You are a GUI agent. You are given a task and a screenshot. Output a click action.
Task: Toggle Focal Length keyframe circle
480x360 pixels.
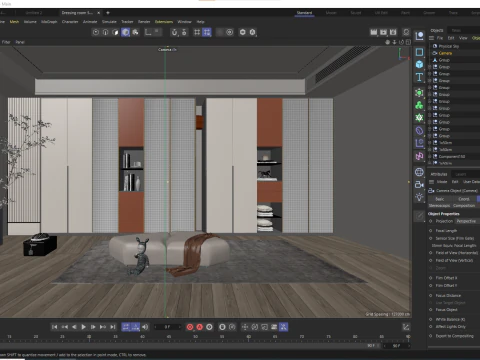[x=430, y=231]
